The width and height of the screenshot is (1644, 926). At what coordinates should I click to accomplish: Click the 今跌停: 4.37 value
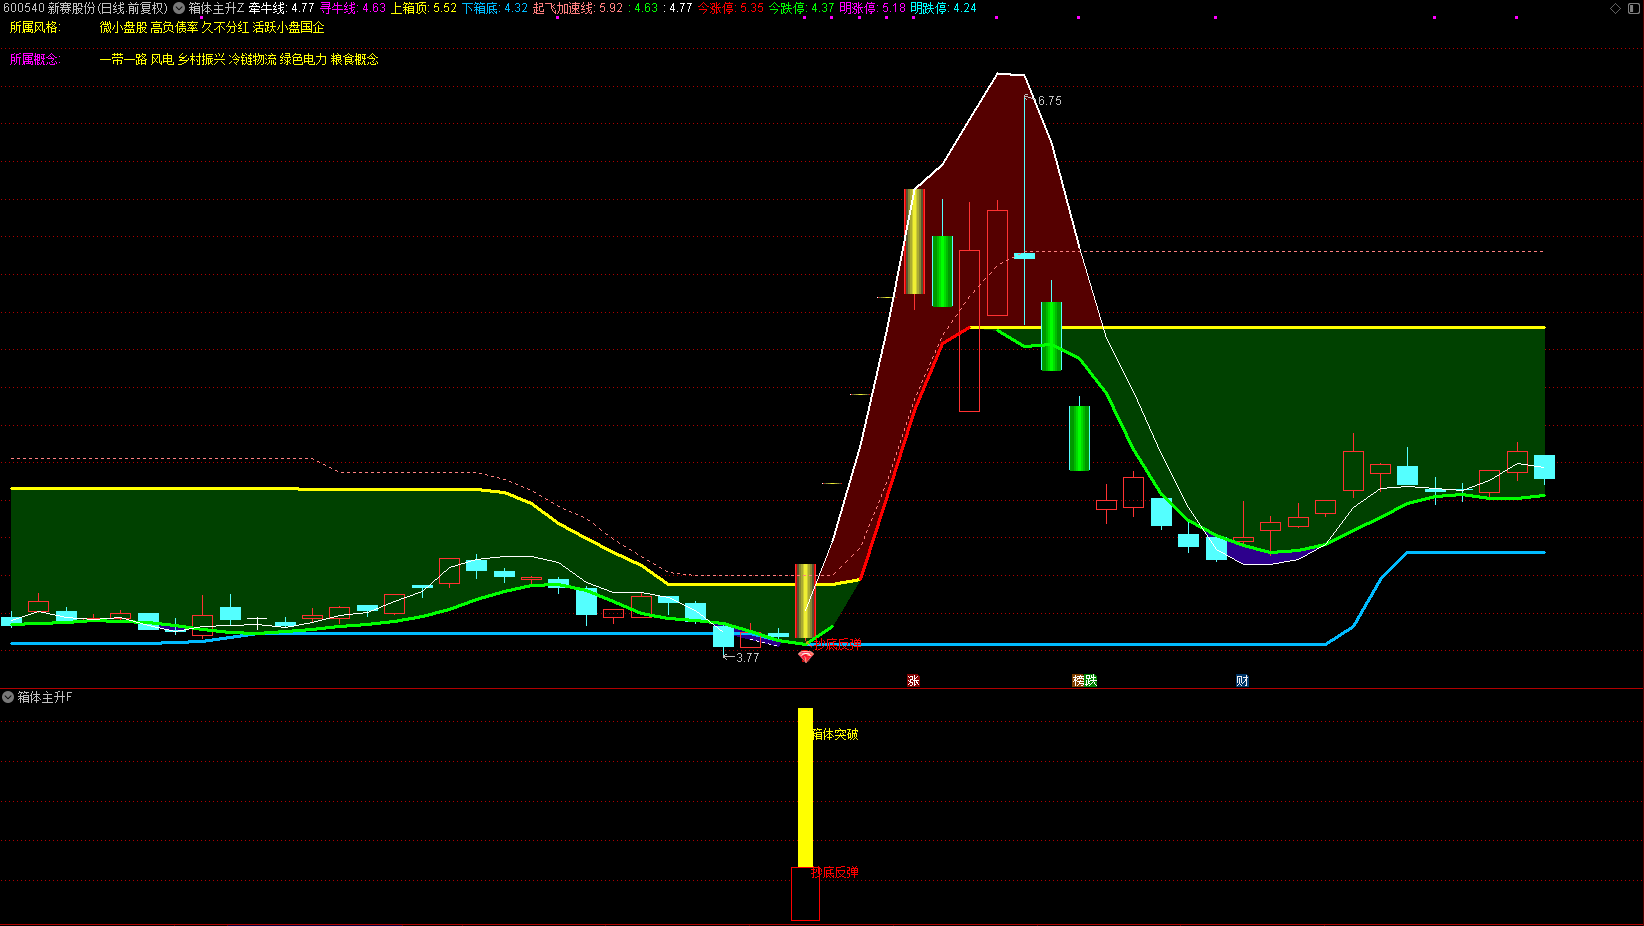pos(801,8)
